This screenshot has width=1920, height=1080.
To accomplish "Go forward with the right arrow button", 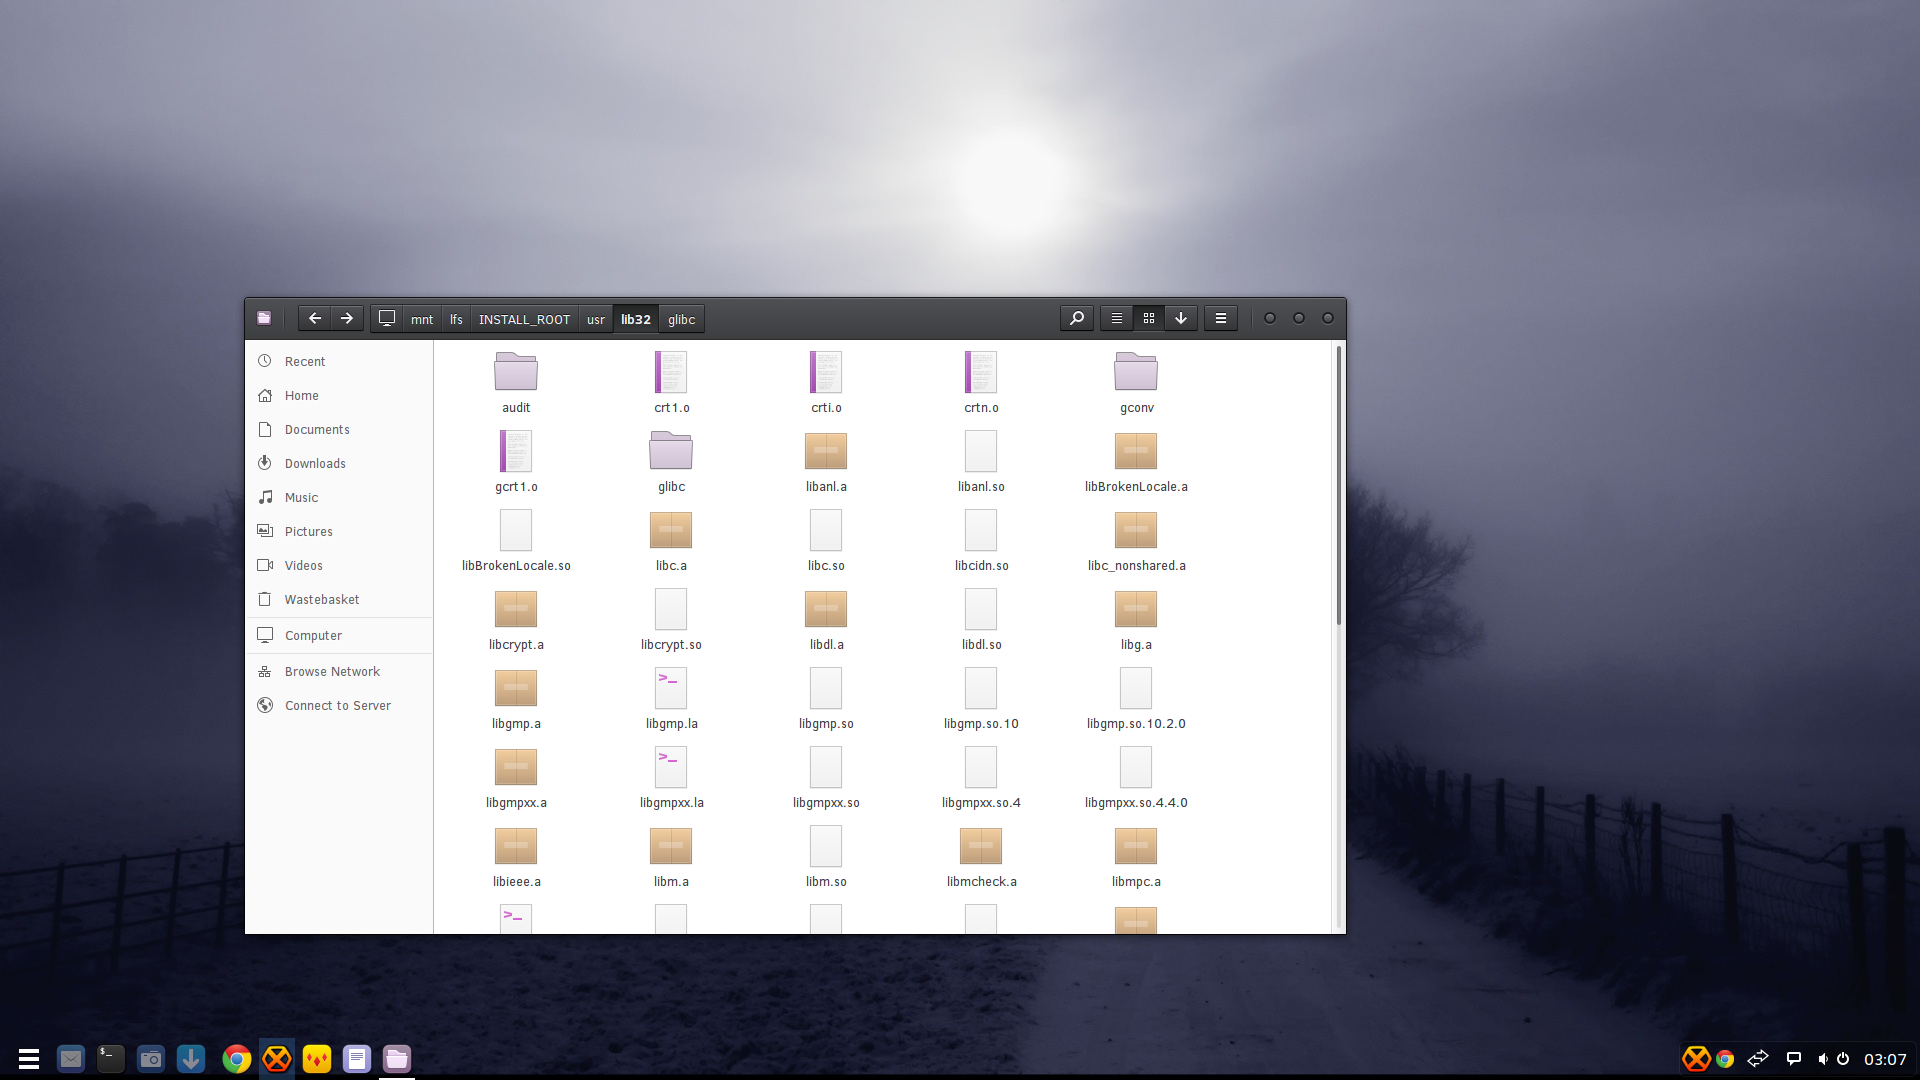I will (346, 319).
